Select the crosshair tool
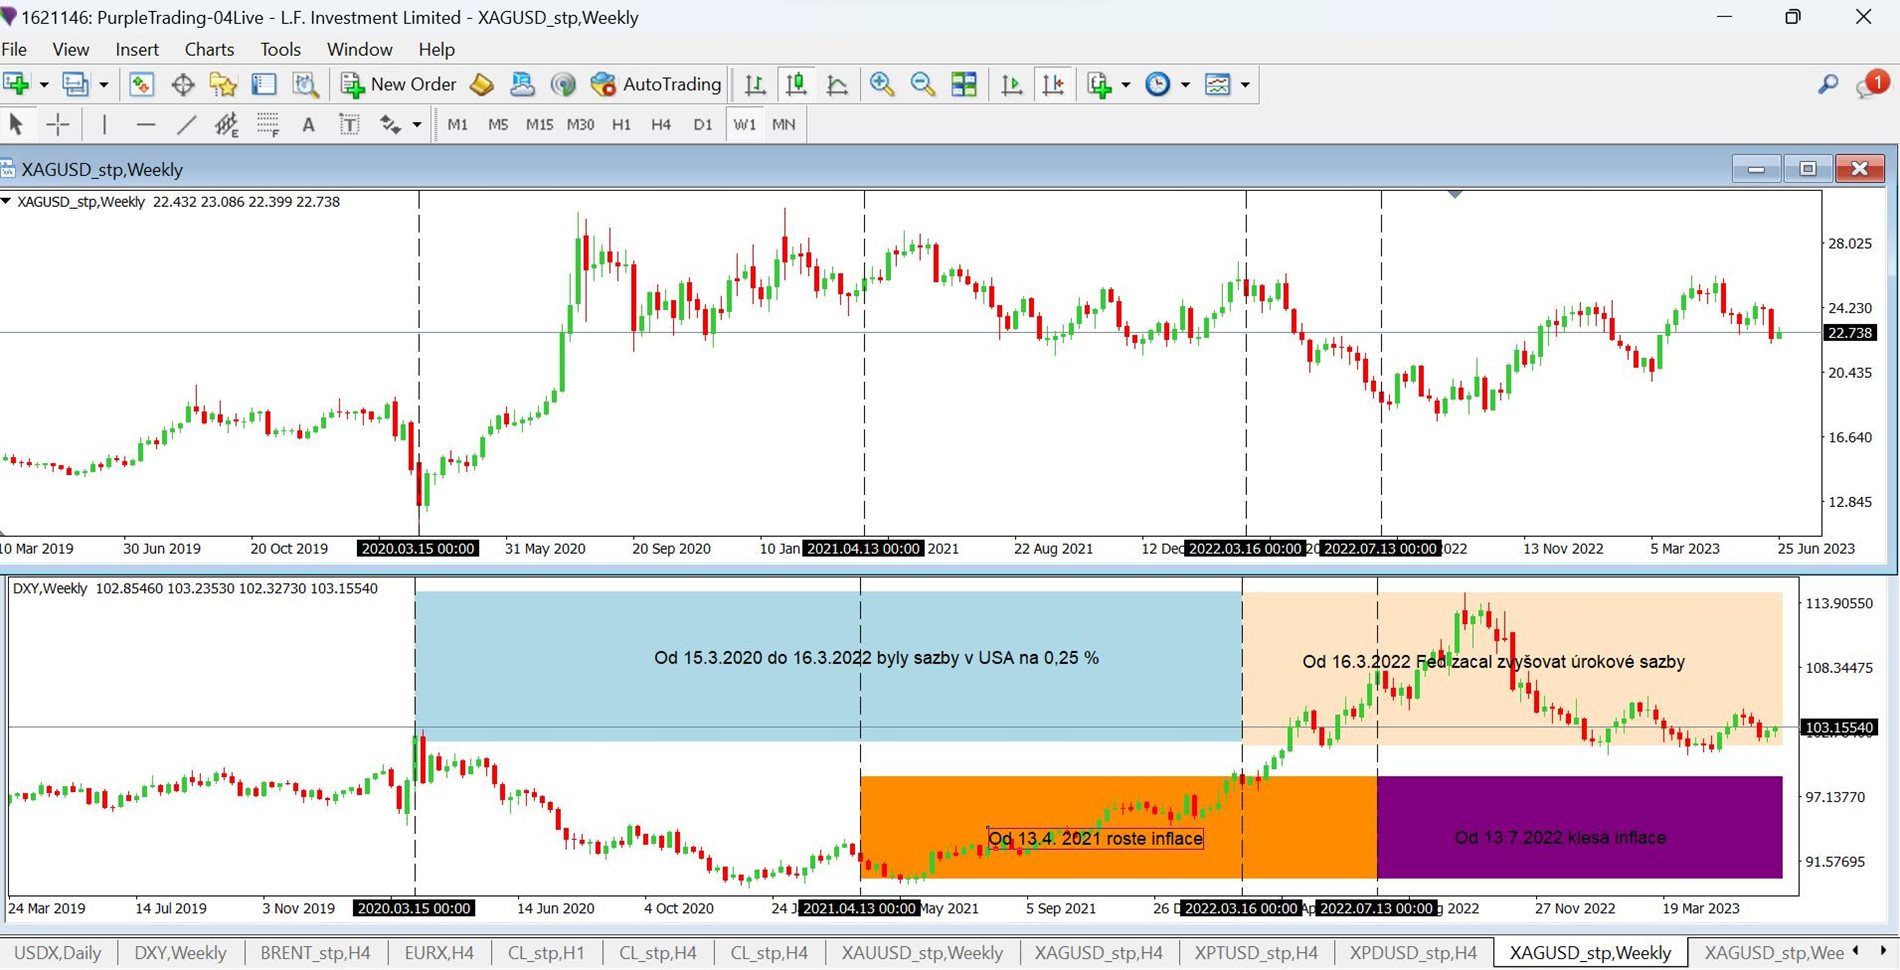This screenshot has height=970, width=1900. click(58, 125)
